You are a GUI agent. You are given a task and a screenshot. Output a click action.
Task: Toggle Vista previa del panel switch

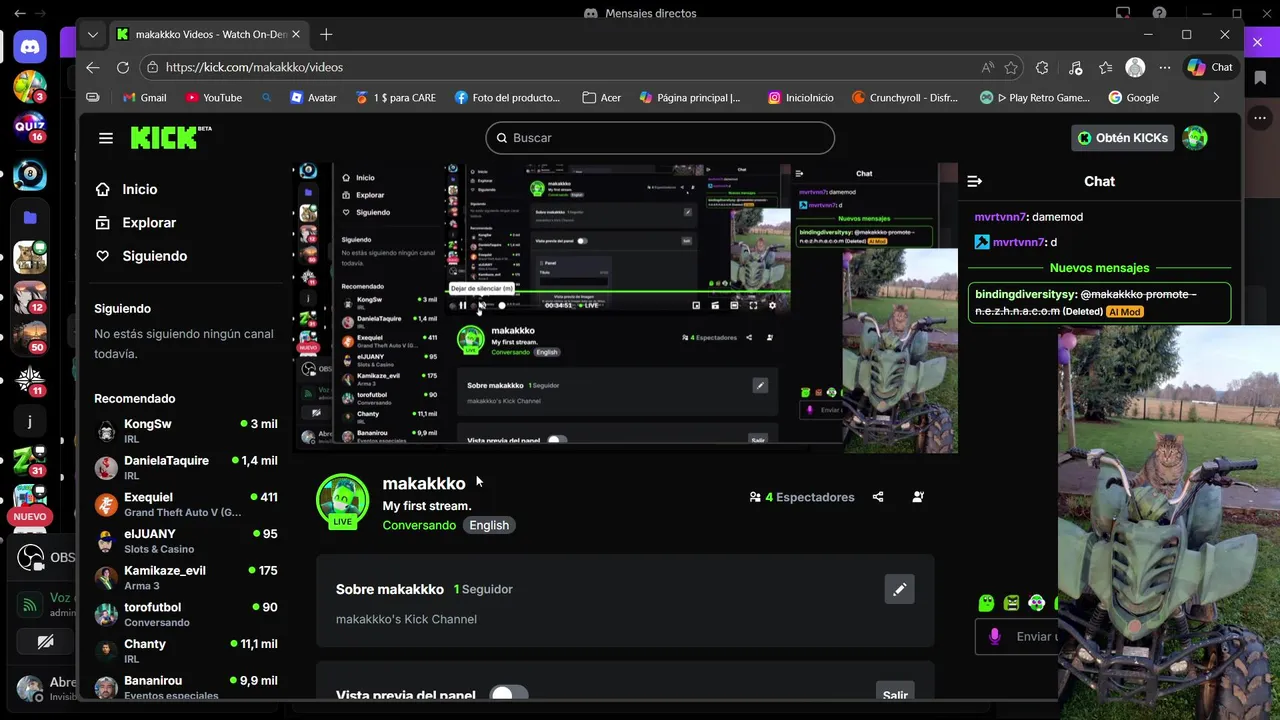(509, 695)
